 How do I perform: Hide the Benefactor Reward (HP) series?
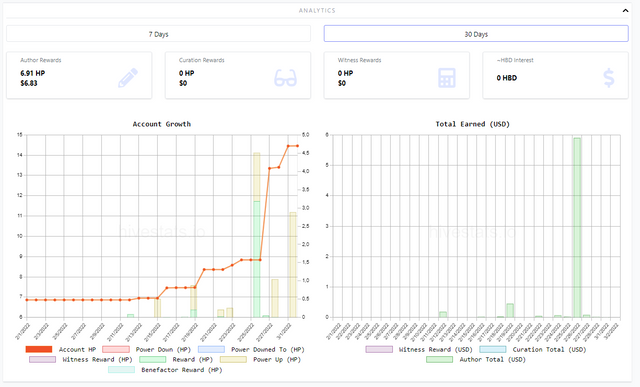[x=165, y=370]
